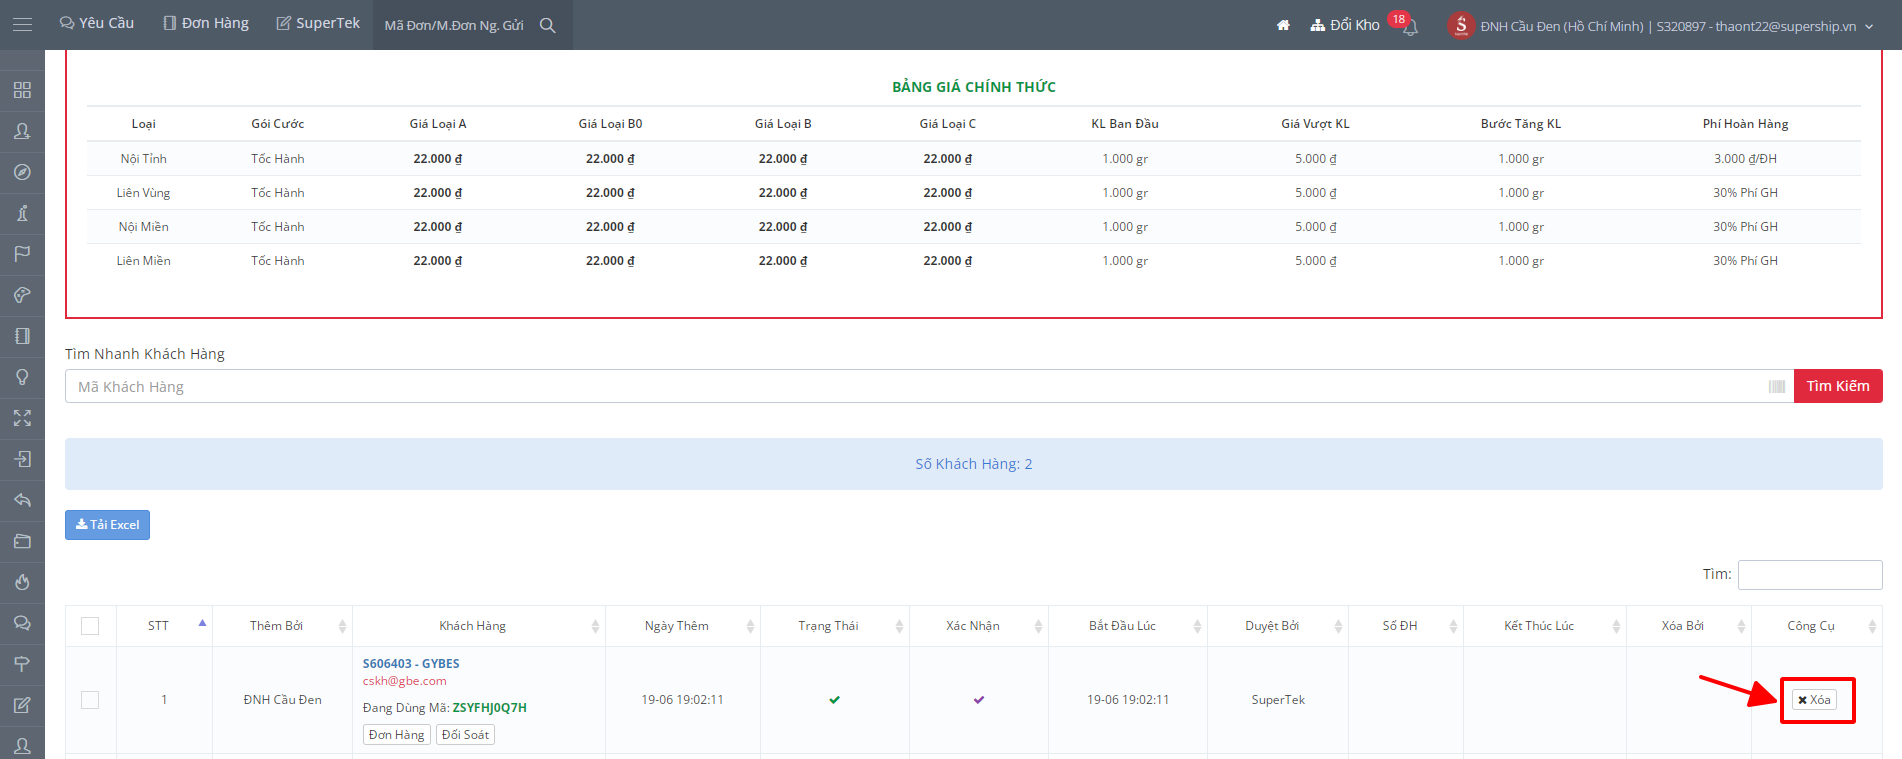Open notifications bell with 18 badge

(1410, 28)
